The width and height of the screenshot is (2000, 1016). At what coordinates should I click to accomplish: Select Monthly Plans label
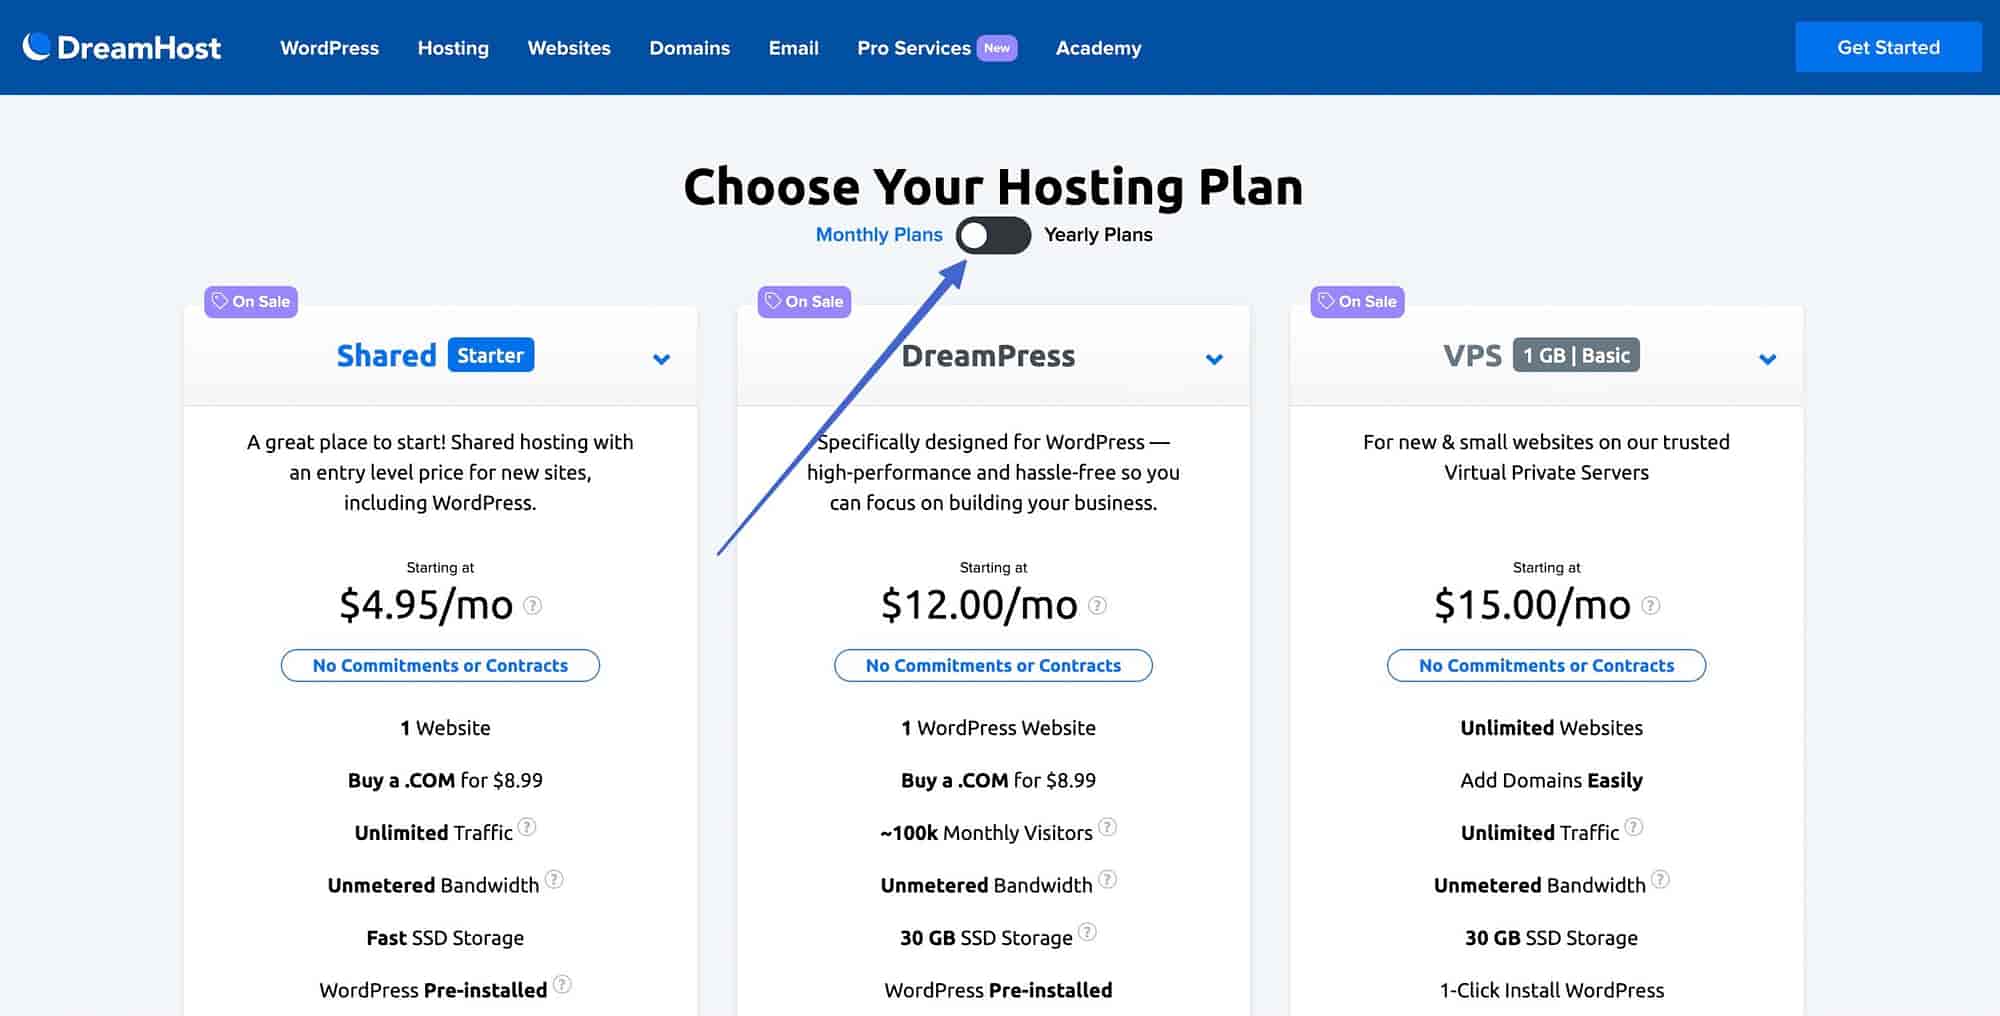879,234
